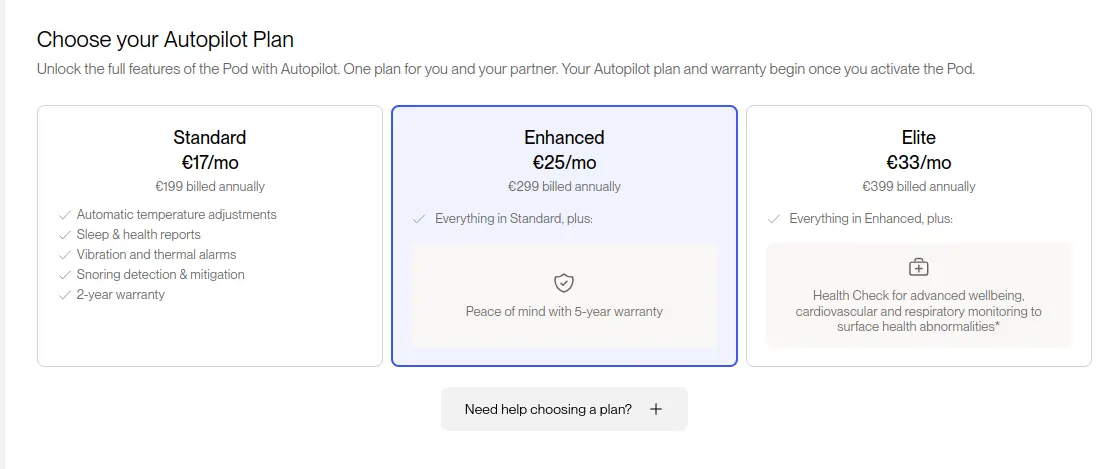Click checkmark next to Snoring detection & mitigation
Screen dimensions: 1104x469
click(65, 275)
